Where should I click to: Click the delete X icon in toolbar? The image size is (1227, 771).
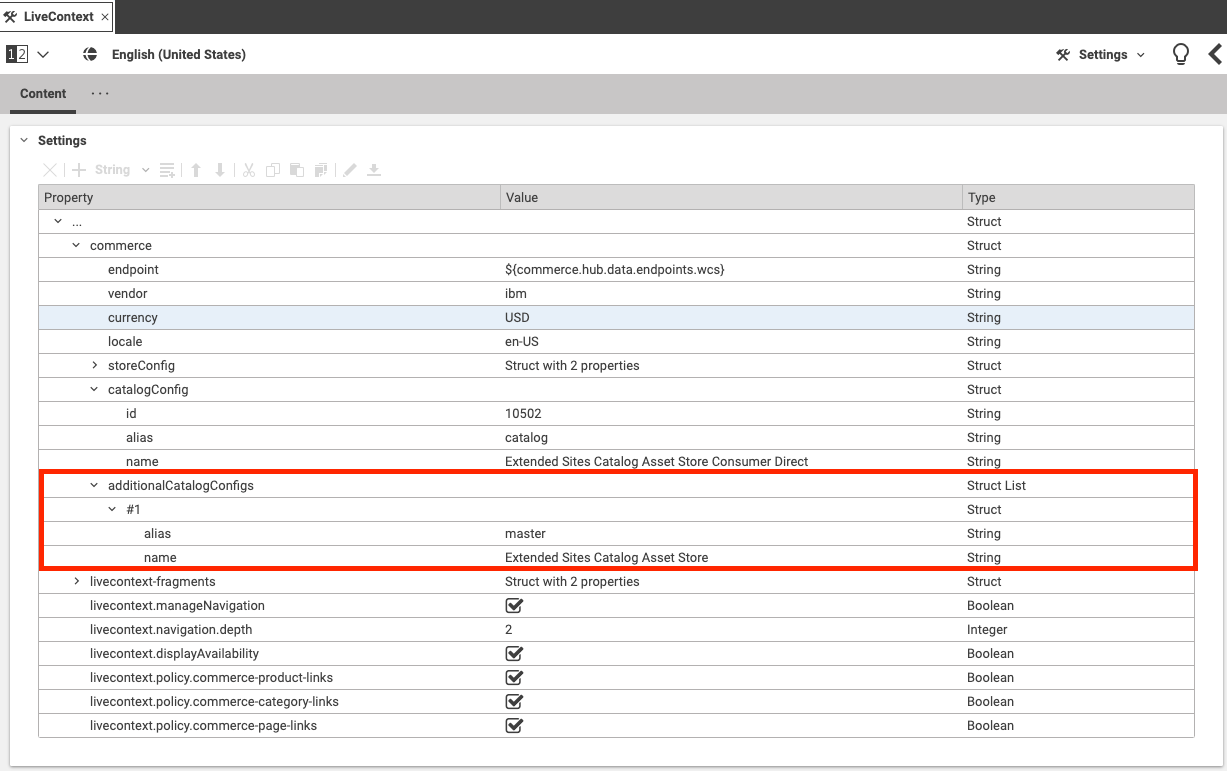(x=49, y=170)
